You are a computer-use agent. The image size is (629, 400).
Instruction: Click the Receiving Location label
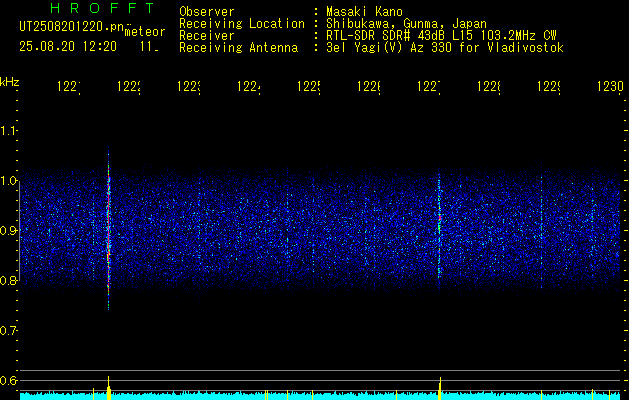click(242, 24)
